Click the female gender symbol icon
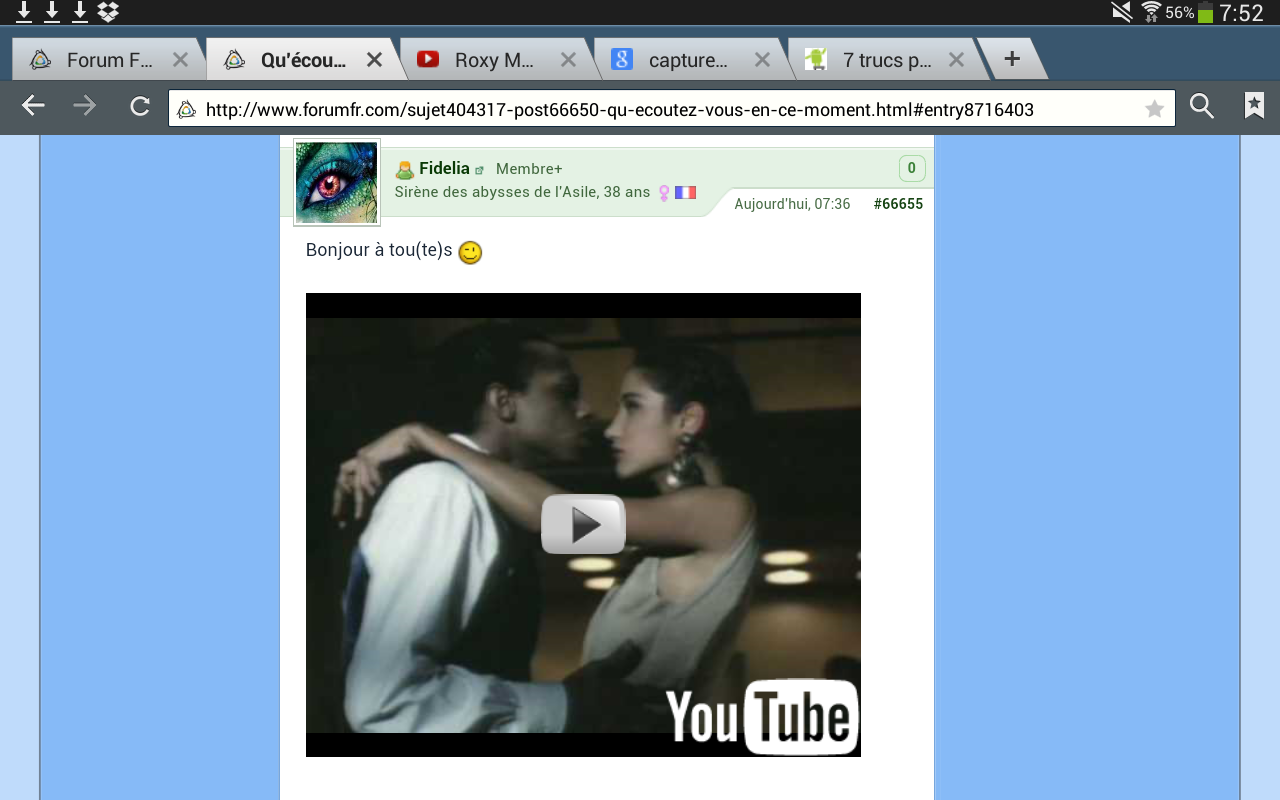The width and height of the screenshot is (1280, 800). pyautogui.click(x=663, y=193)
